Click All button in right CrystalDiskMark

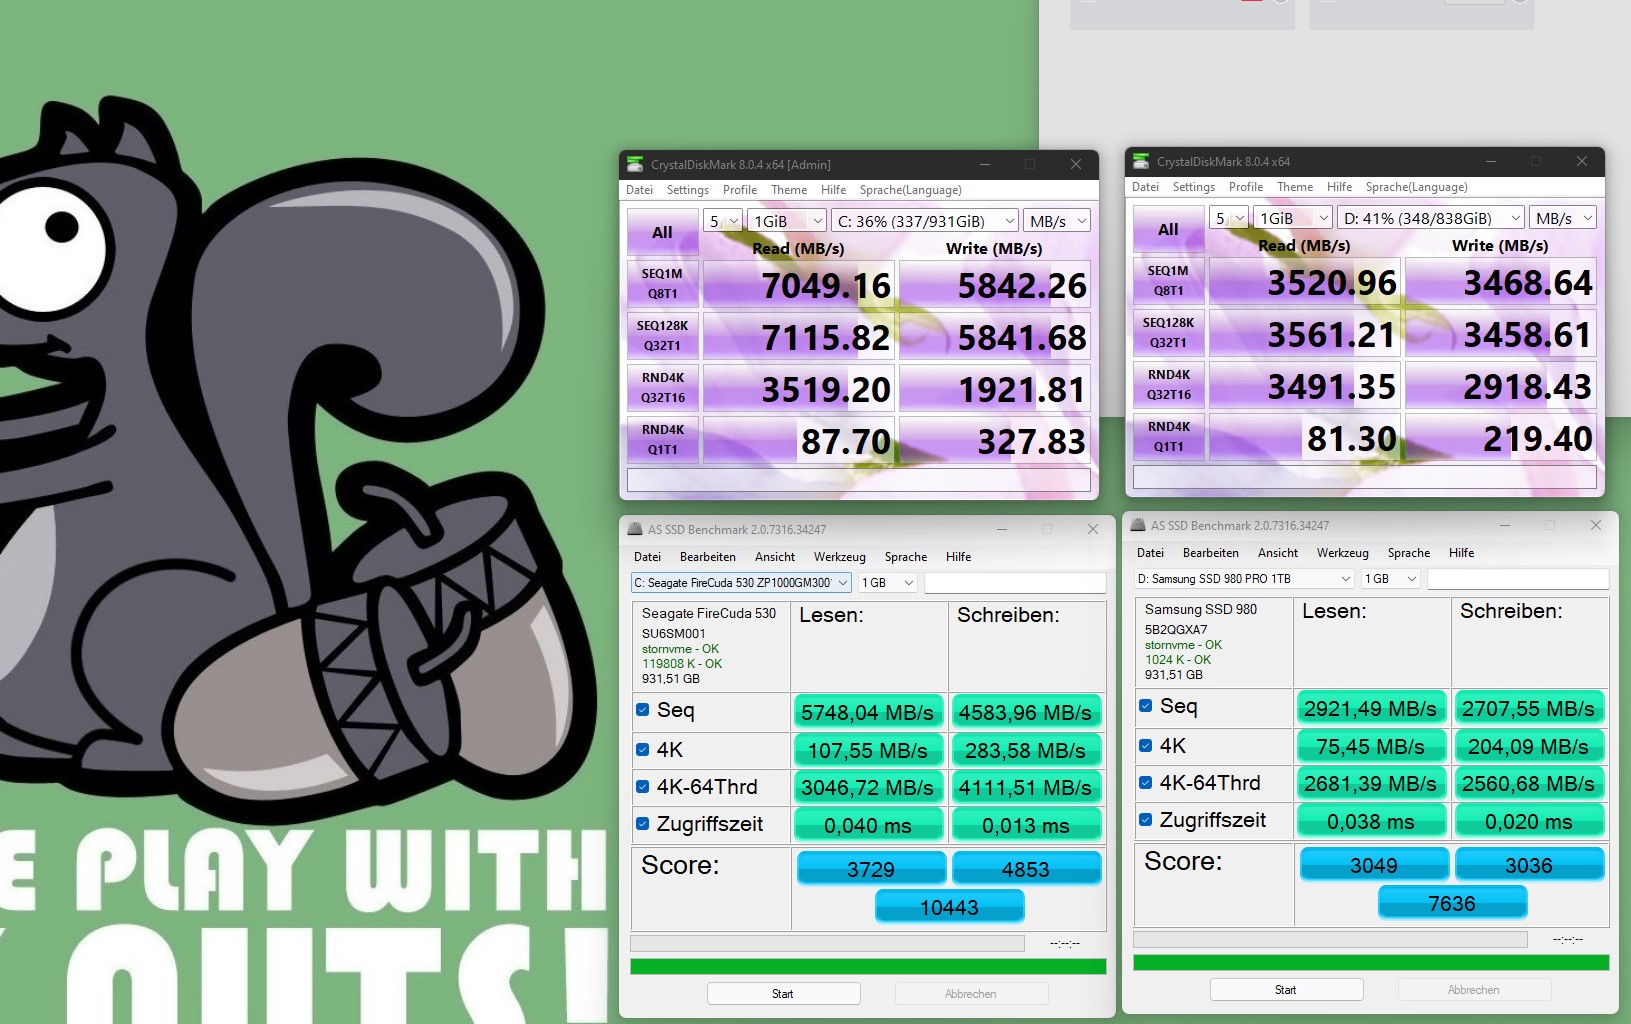[1168, 229]
